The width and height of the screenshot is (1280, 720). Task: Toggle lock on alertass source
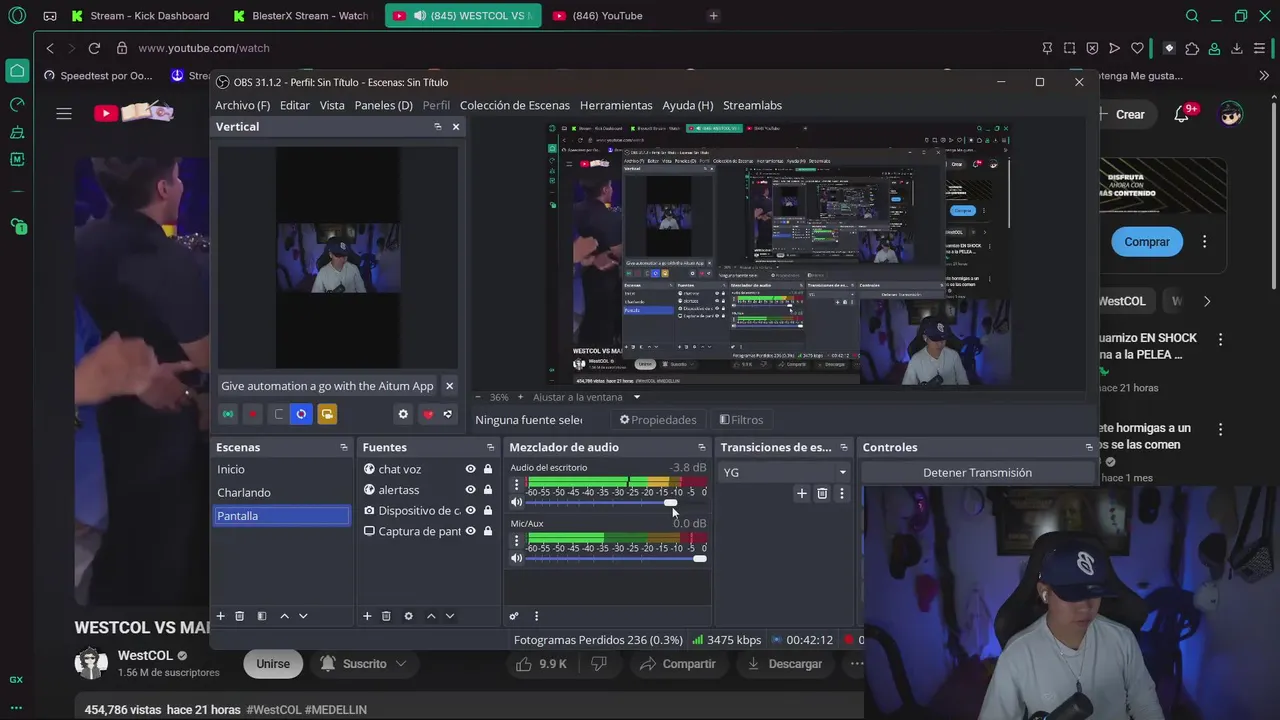coord(488,490)
